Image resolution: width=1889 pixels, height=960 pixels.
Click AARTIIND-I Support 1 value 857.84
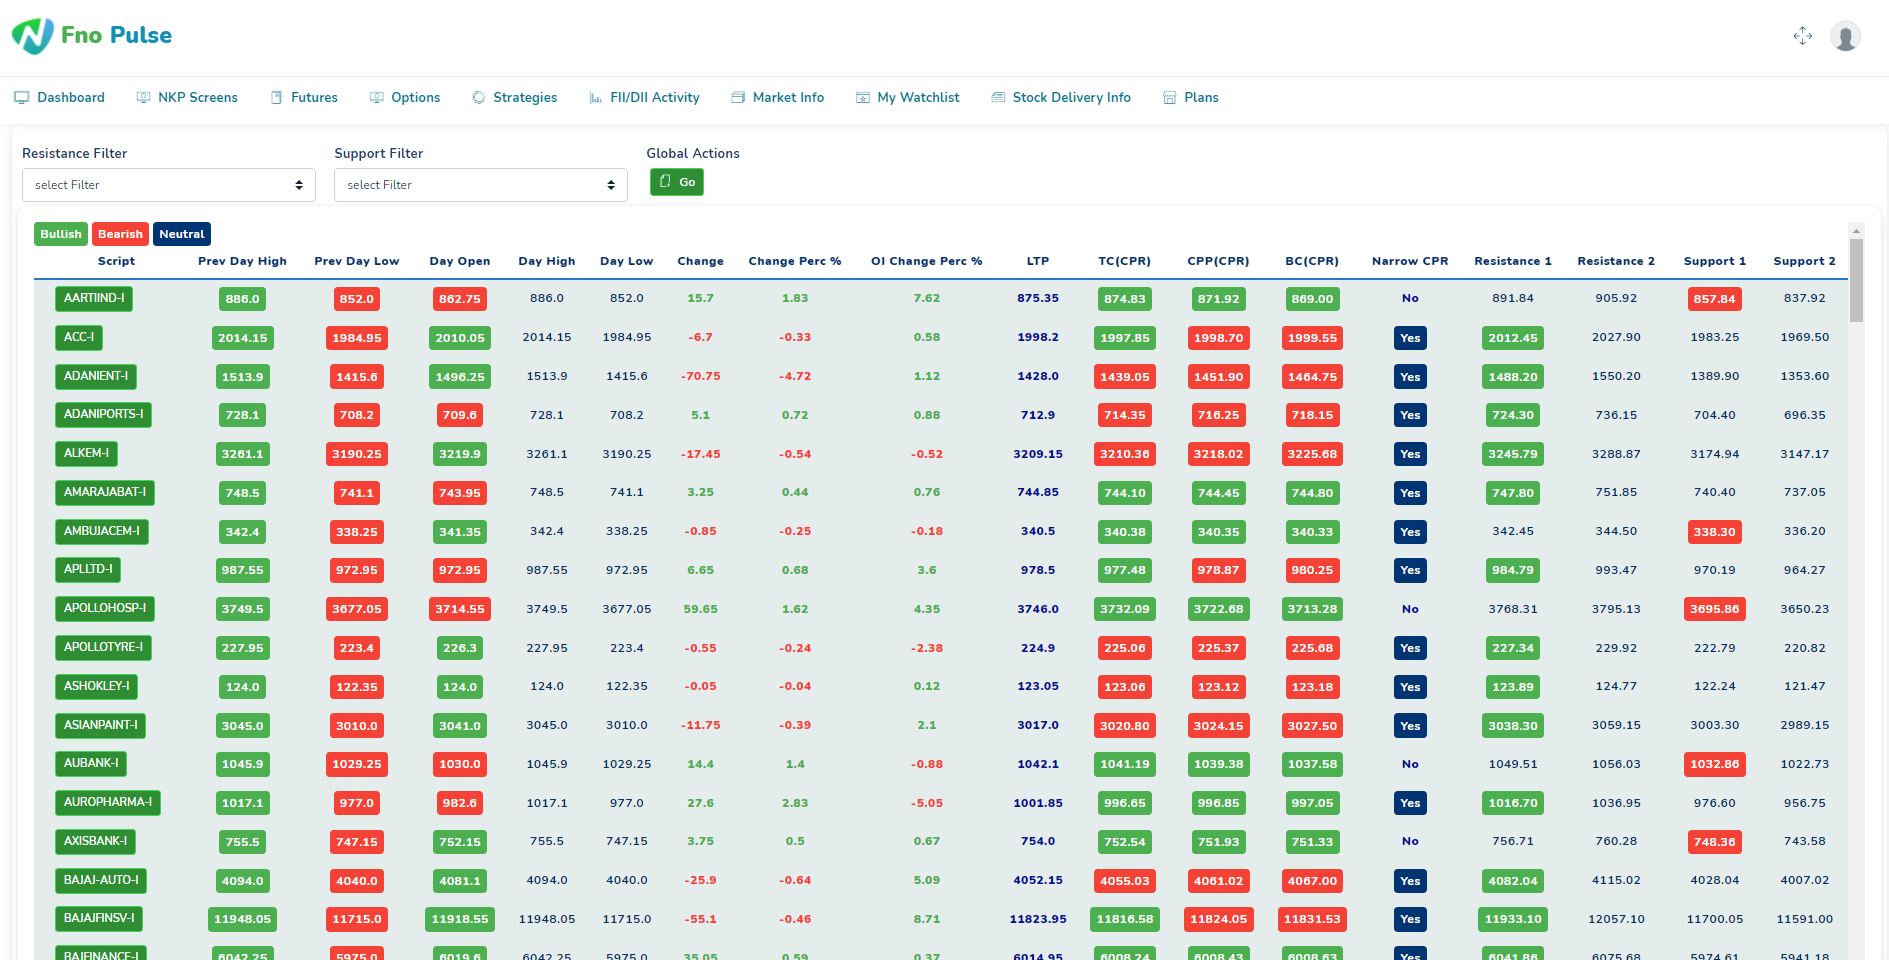tap(1715, 299)
